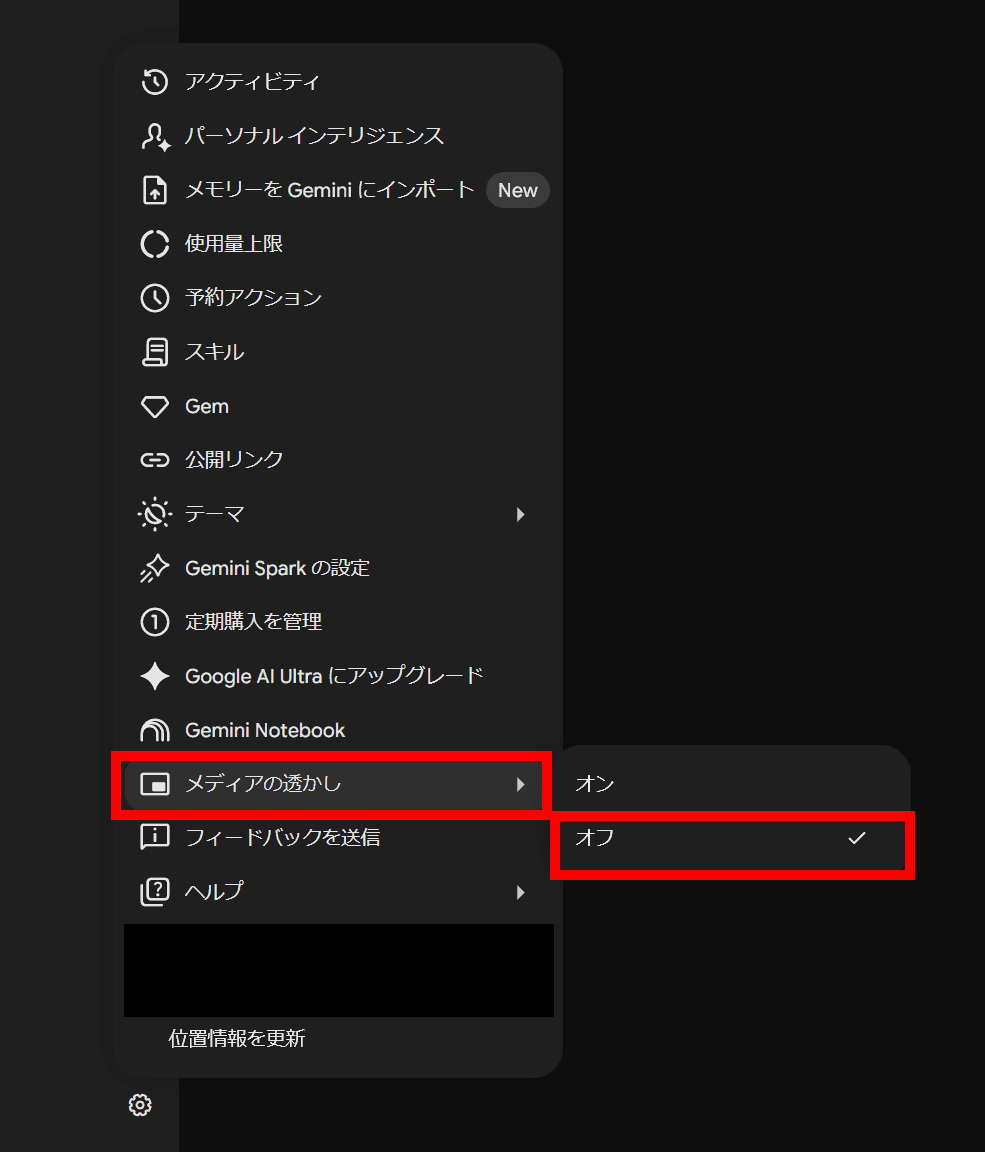Click the scheduled actions clock icon
This screenshot has height=1152, width=985.
[154, 298]
